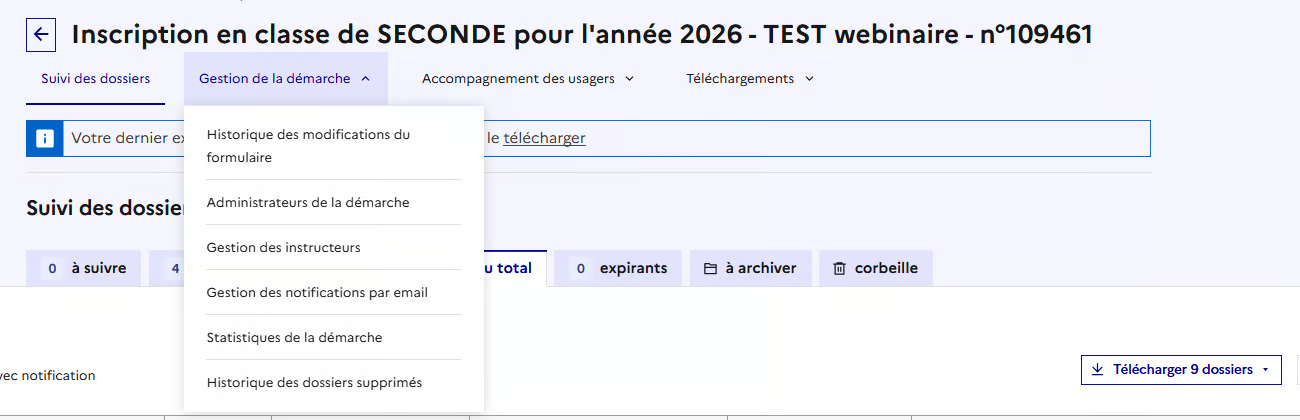Image resolution: width=1300 pixels, height=420 pixels.
Task: Select Historique des modifications du formulaire
Action: click(308, 146)
